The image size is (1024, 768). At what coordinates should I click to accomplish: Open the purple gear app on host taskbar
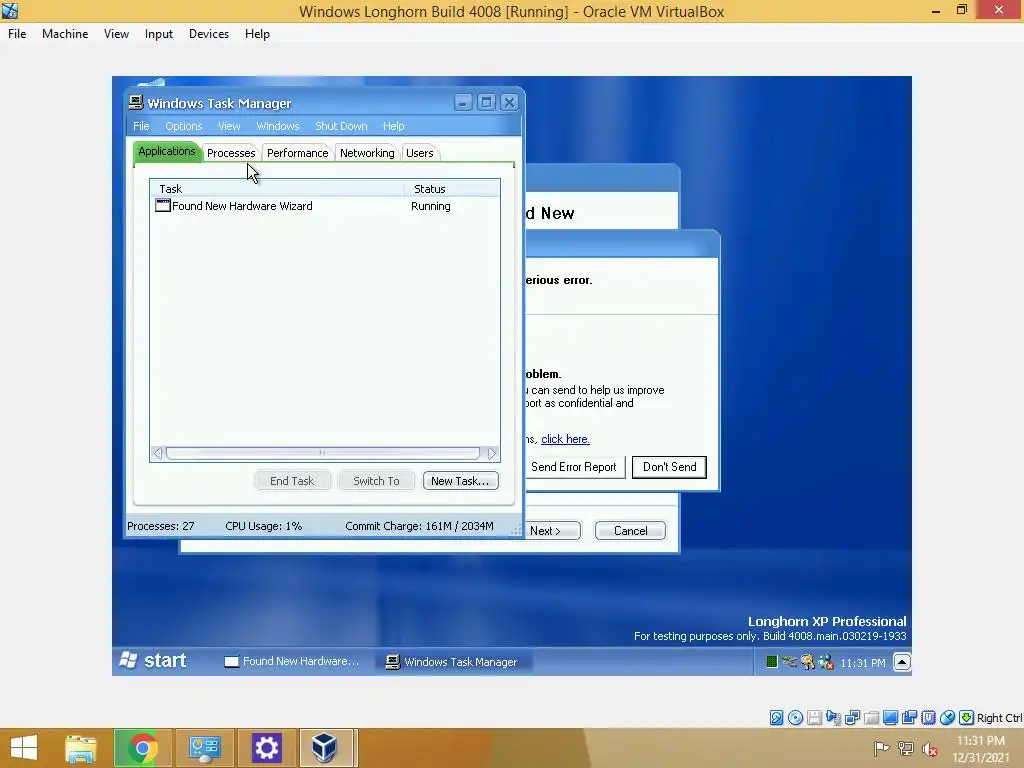click(266, 748)
